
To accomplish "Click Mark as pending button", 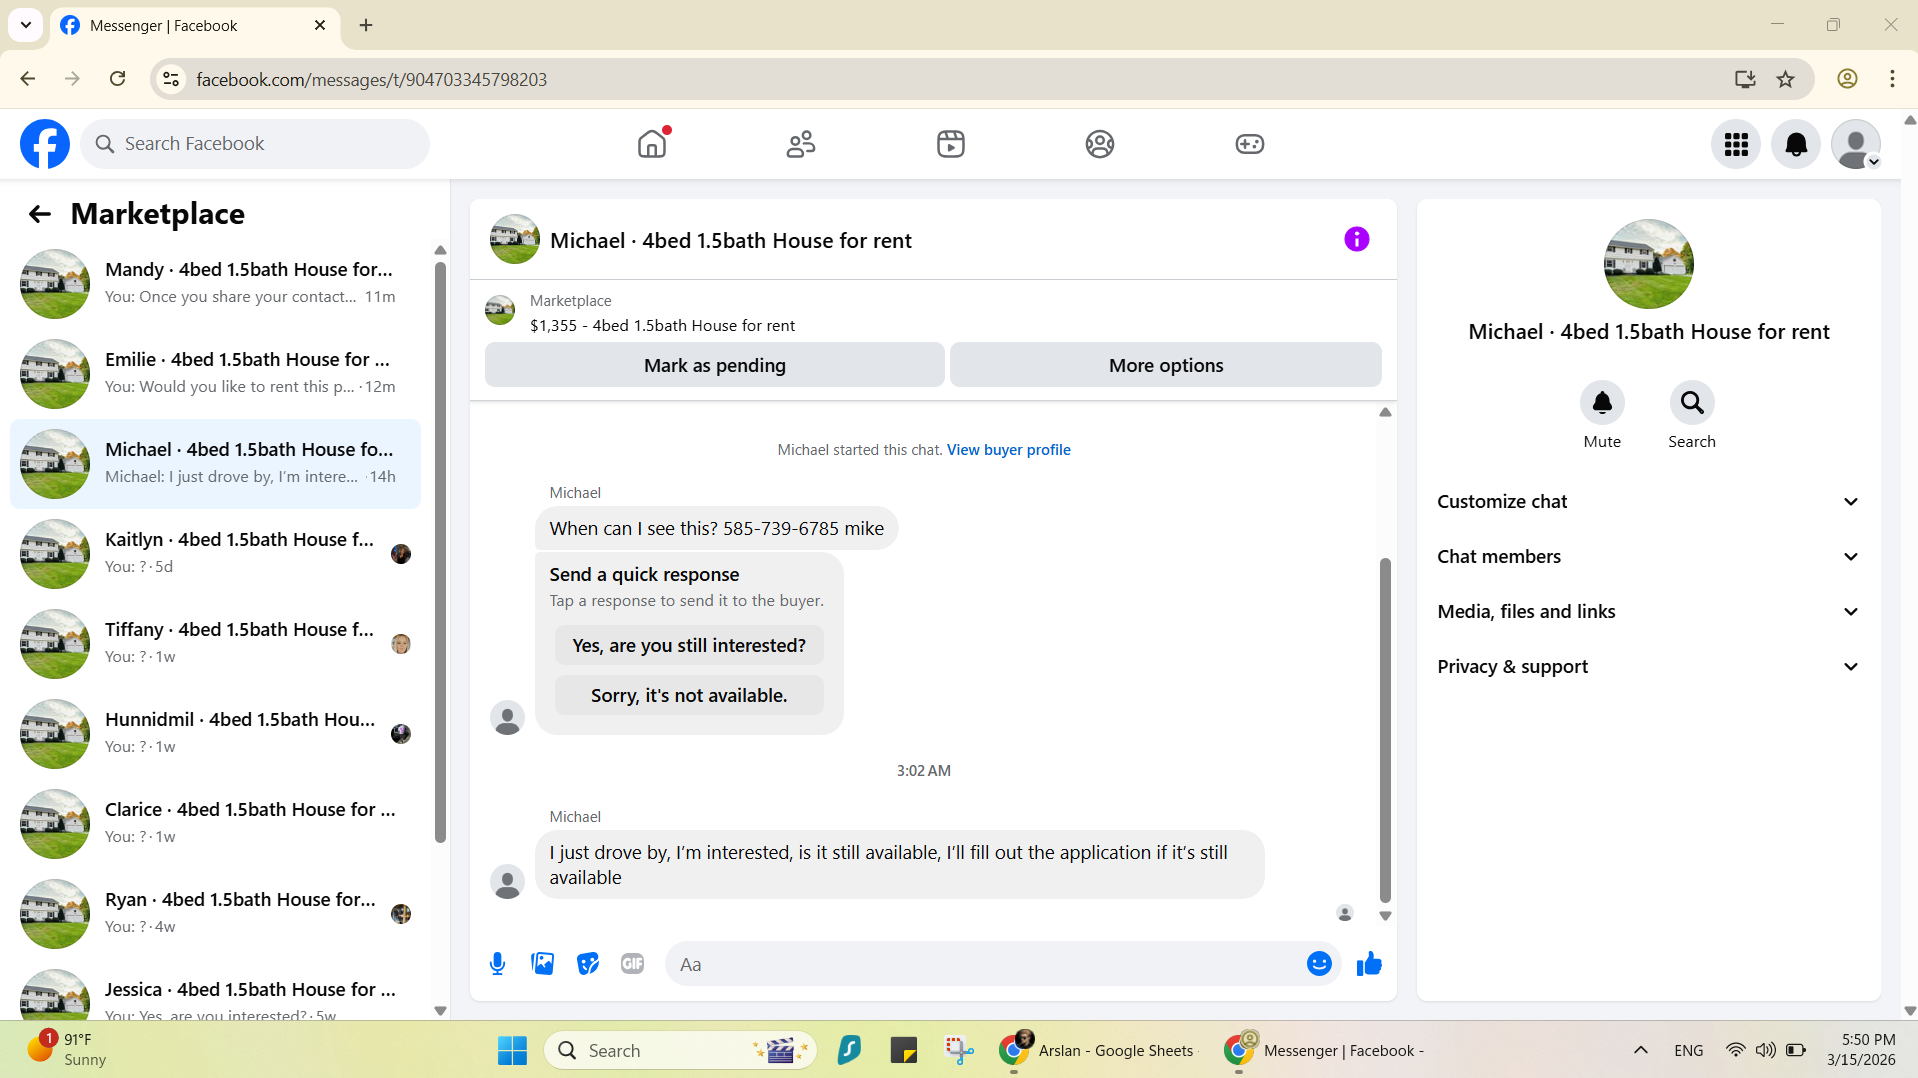I will pos(715,365).
